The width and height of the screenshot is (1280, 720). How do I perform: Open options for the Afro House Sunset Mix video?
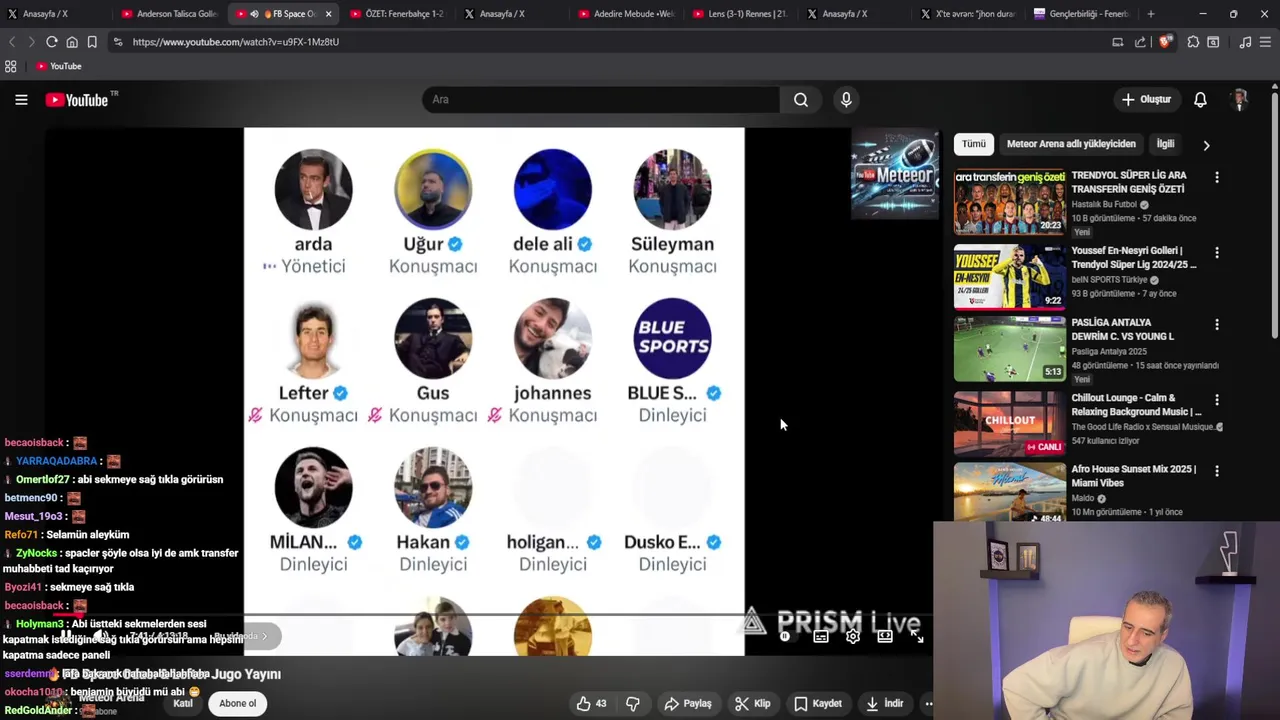1217,471
